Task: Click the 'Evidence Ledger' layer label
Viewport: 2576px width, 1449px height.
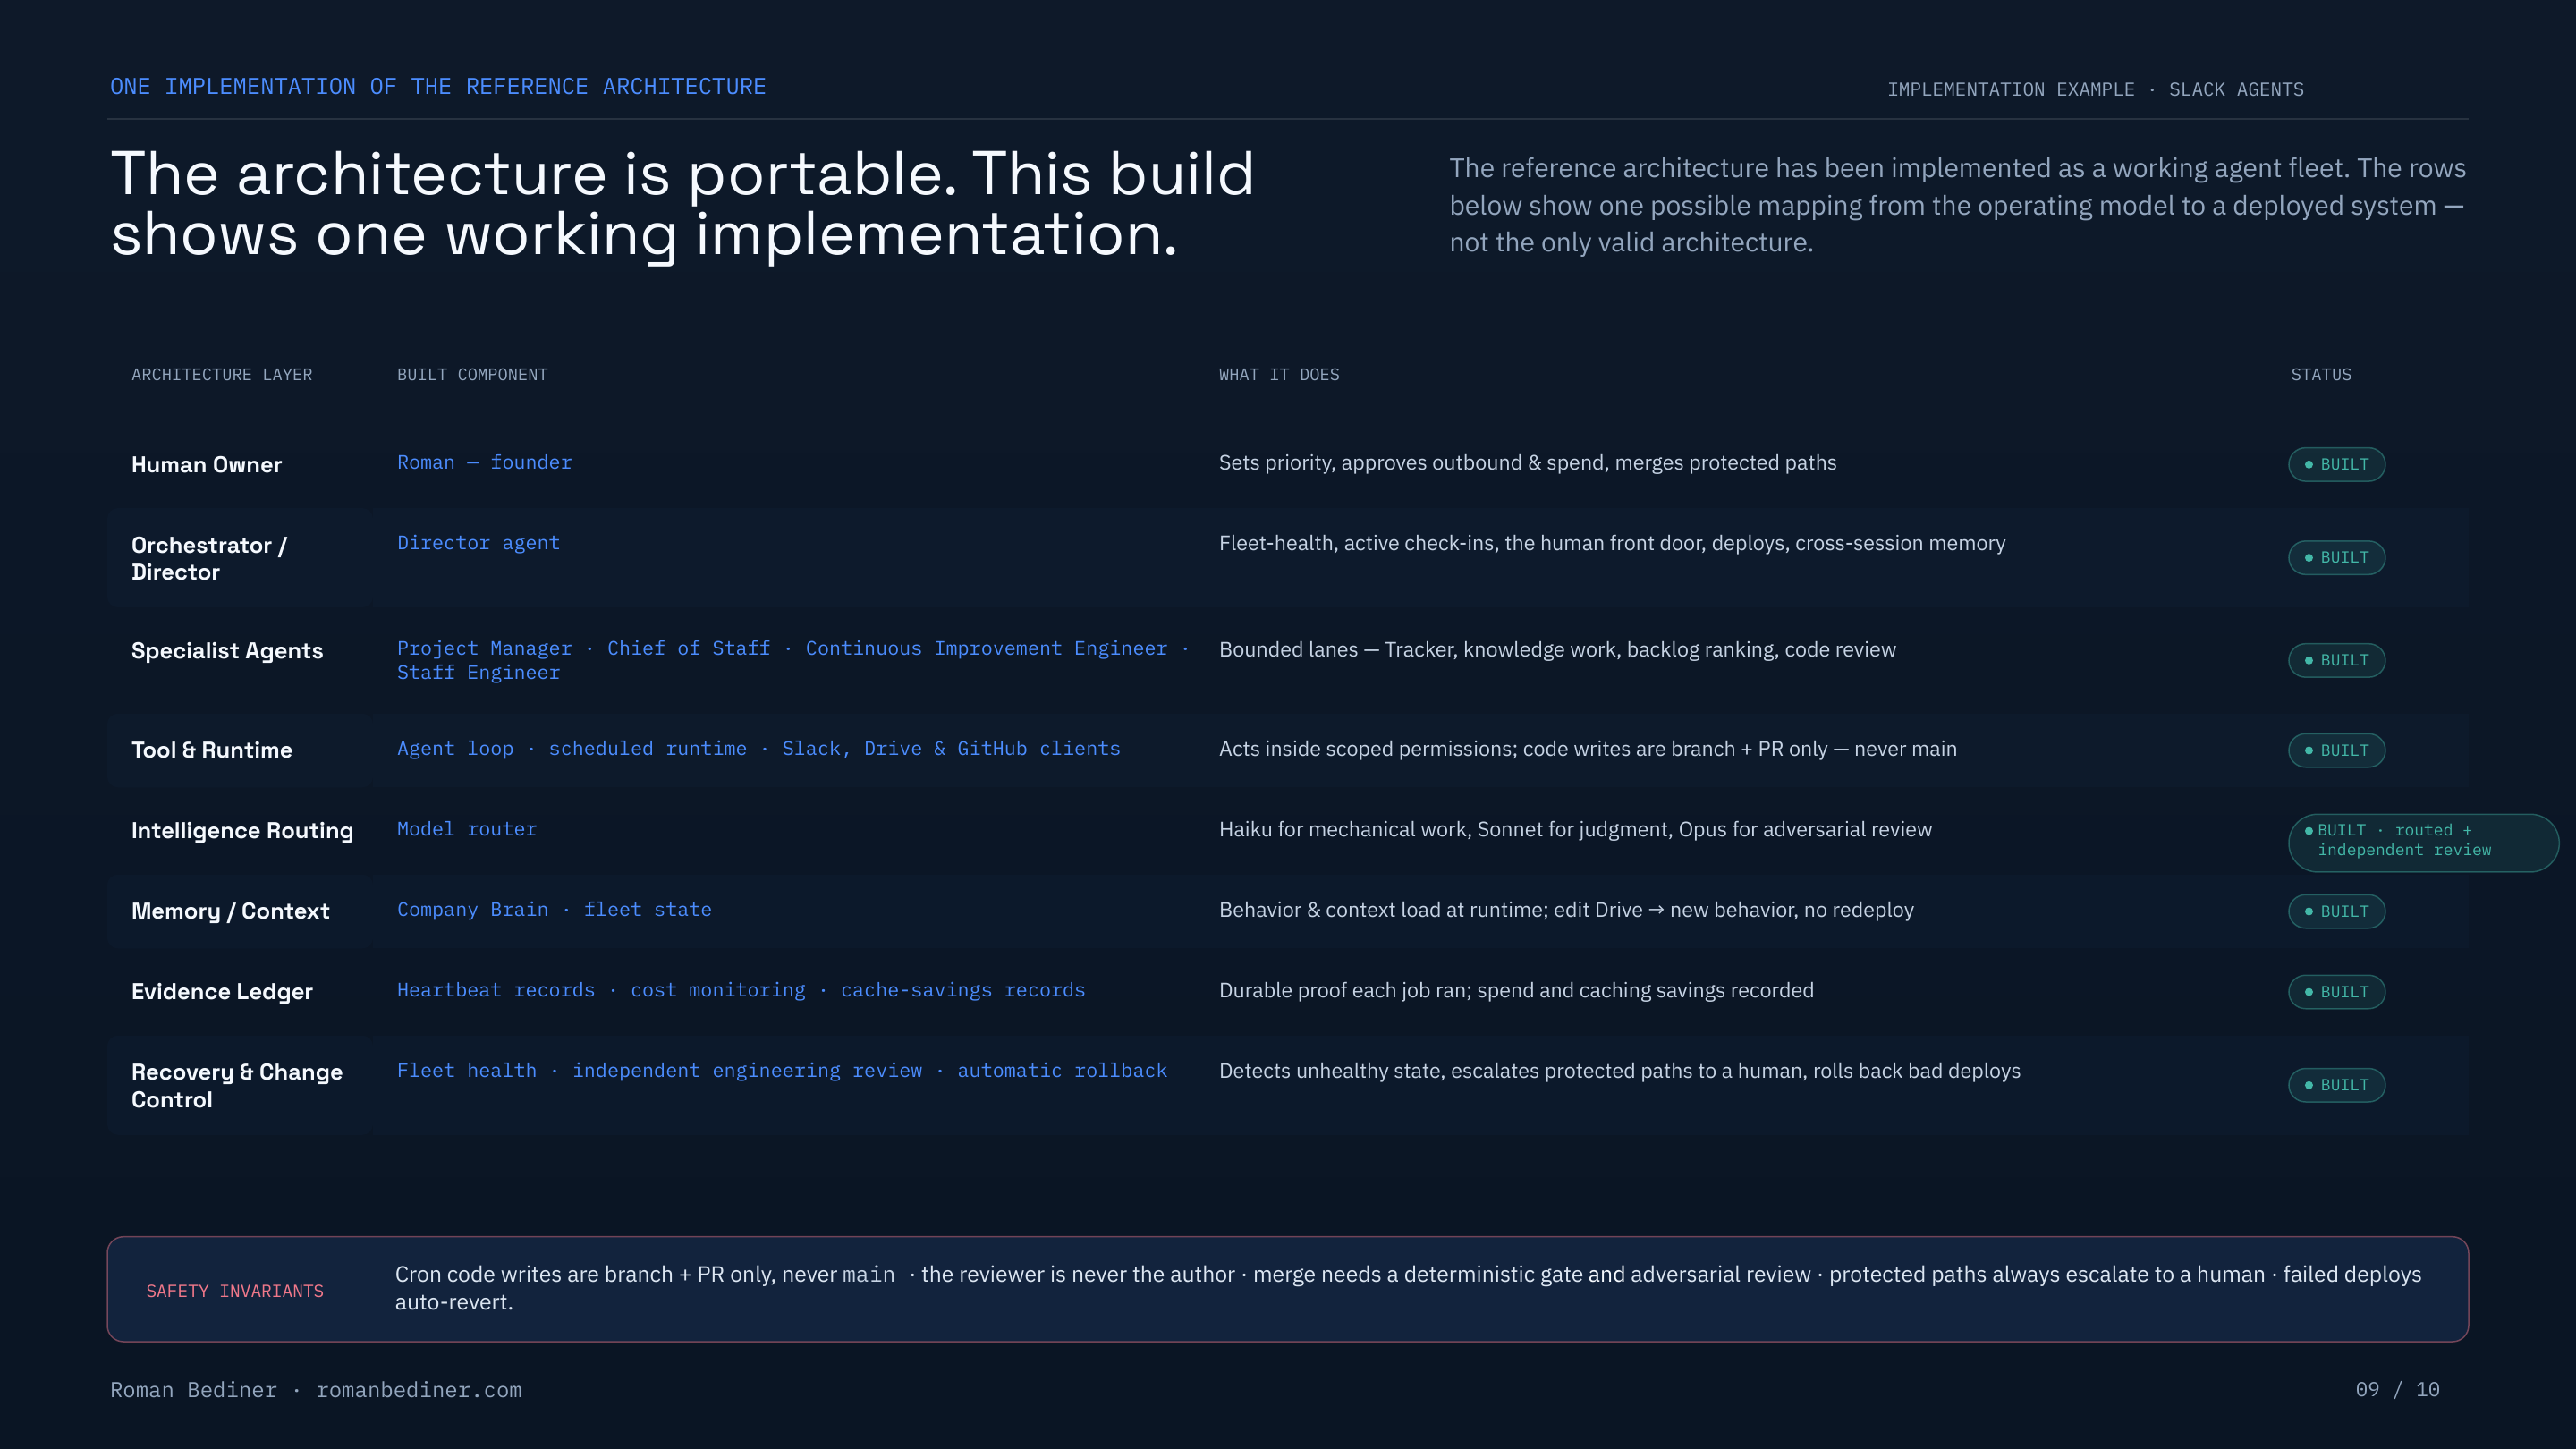Action: [x=222, y=991]
